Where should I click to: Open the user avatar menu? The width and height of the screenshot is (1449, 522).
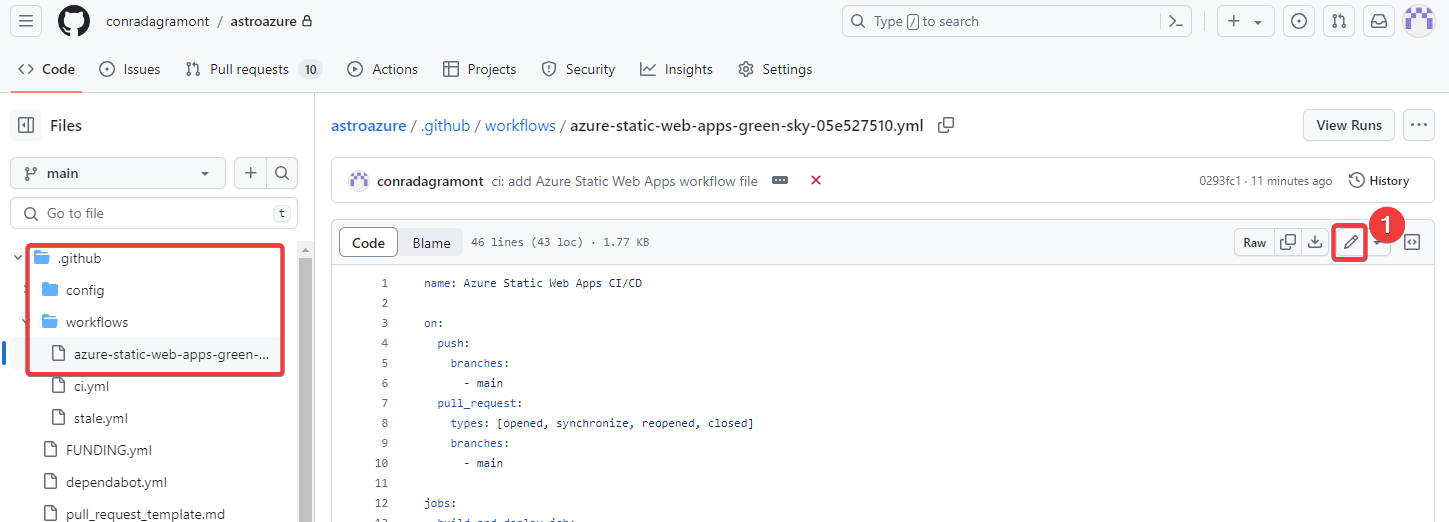(1419, 21)
